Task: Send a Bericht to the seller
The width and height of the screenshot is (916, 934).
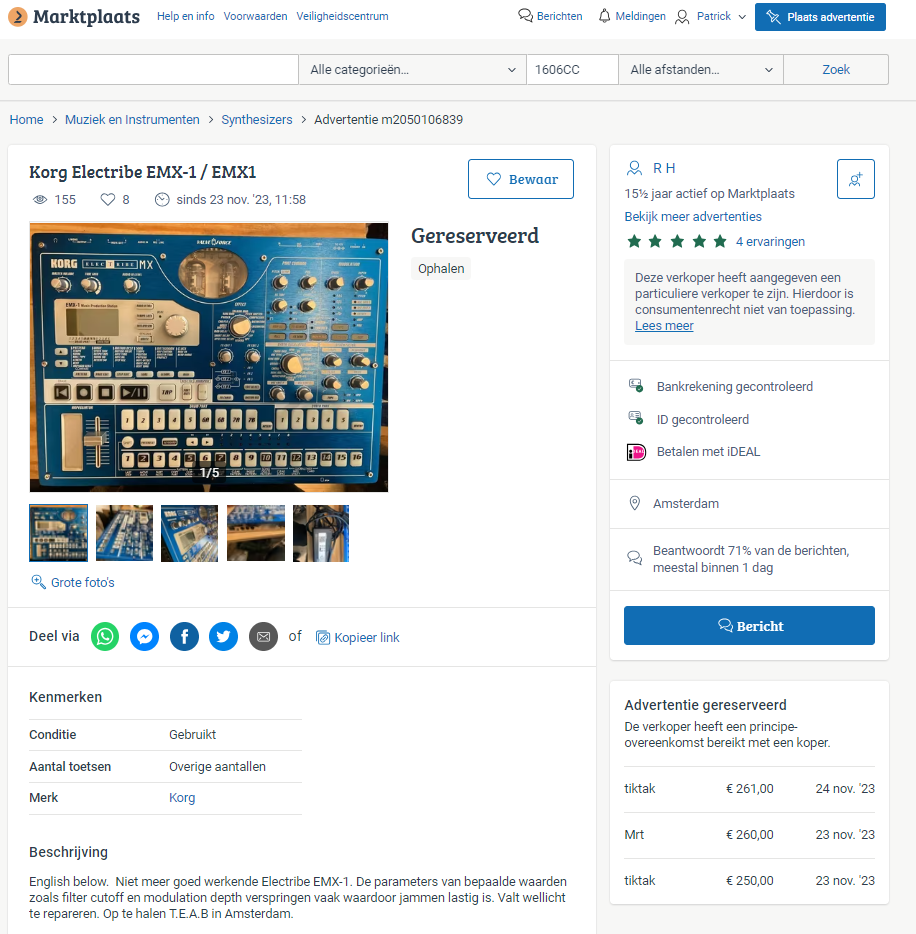Action: coord(749,625)
